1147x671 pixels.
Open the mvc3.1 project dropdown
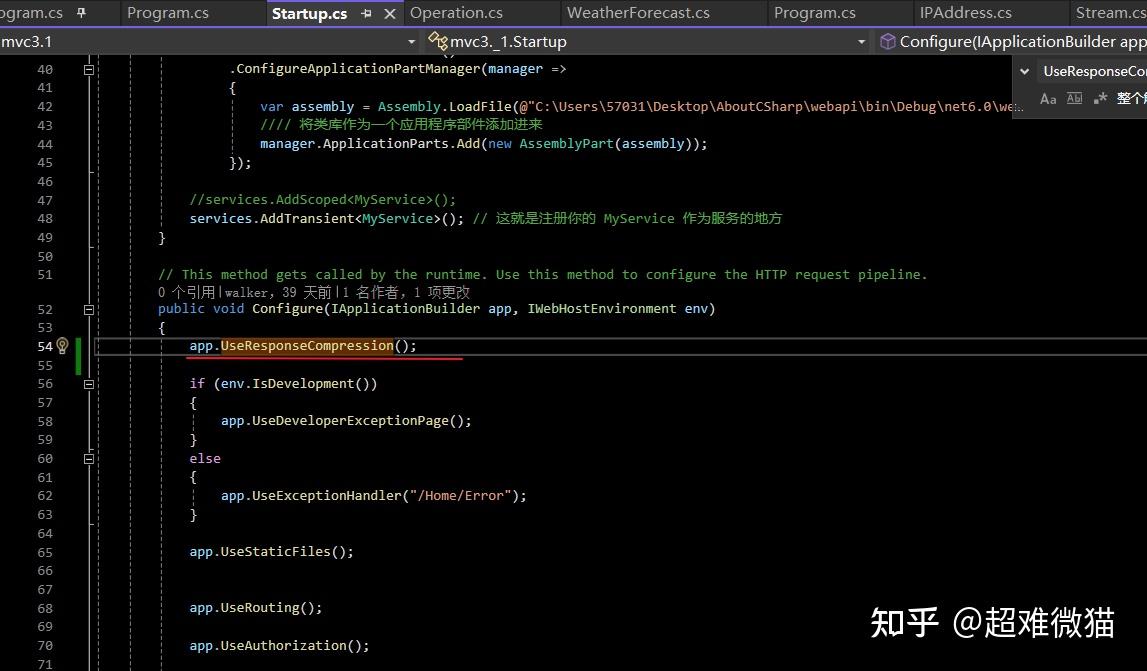click(410, 41)
